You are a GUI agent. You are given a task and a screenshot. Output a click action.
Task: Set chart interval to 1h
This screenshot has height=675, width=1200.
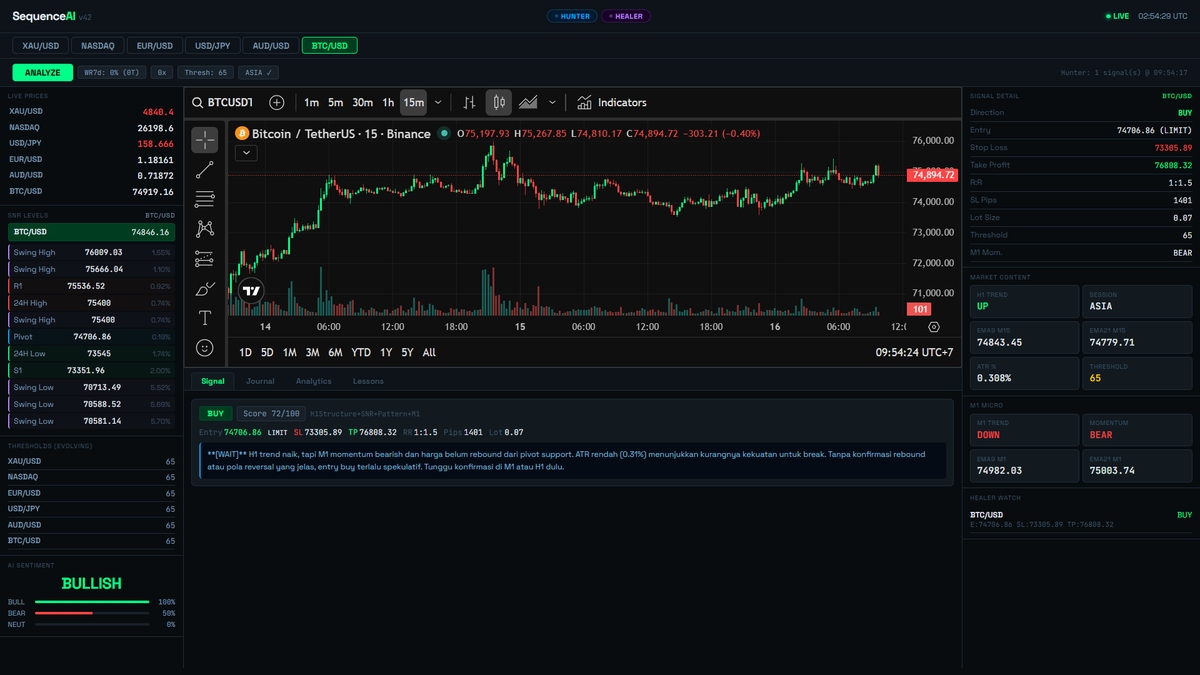pyautogui.click(x=388, y=102)
